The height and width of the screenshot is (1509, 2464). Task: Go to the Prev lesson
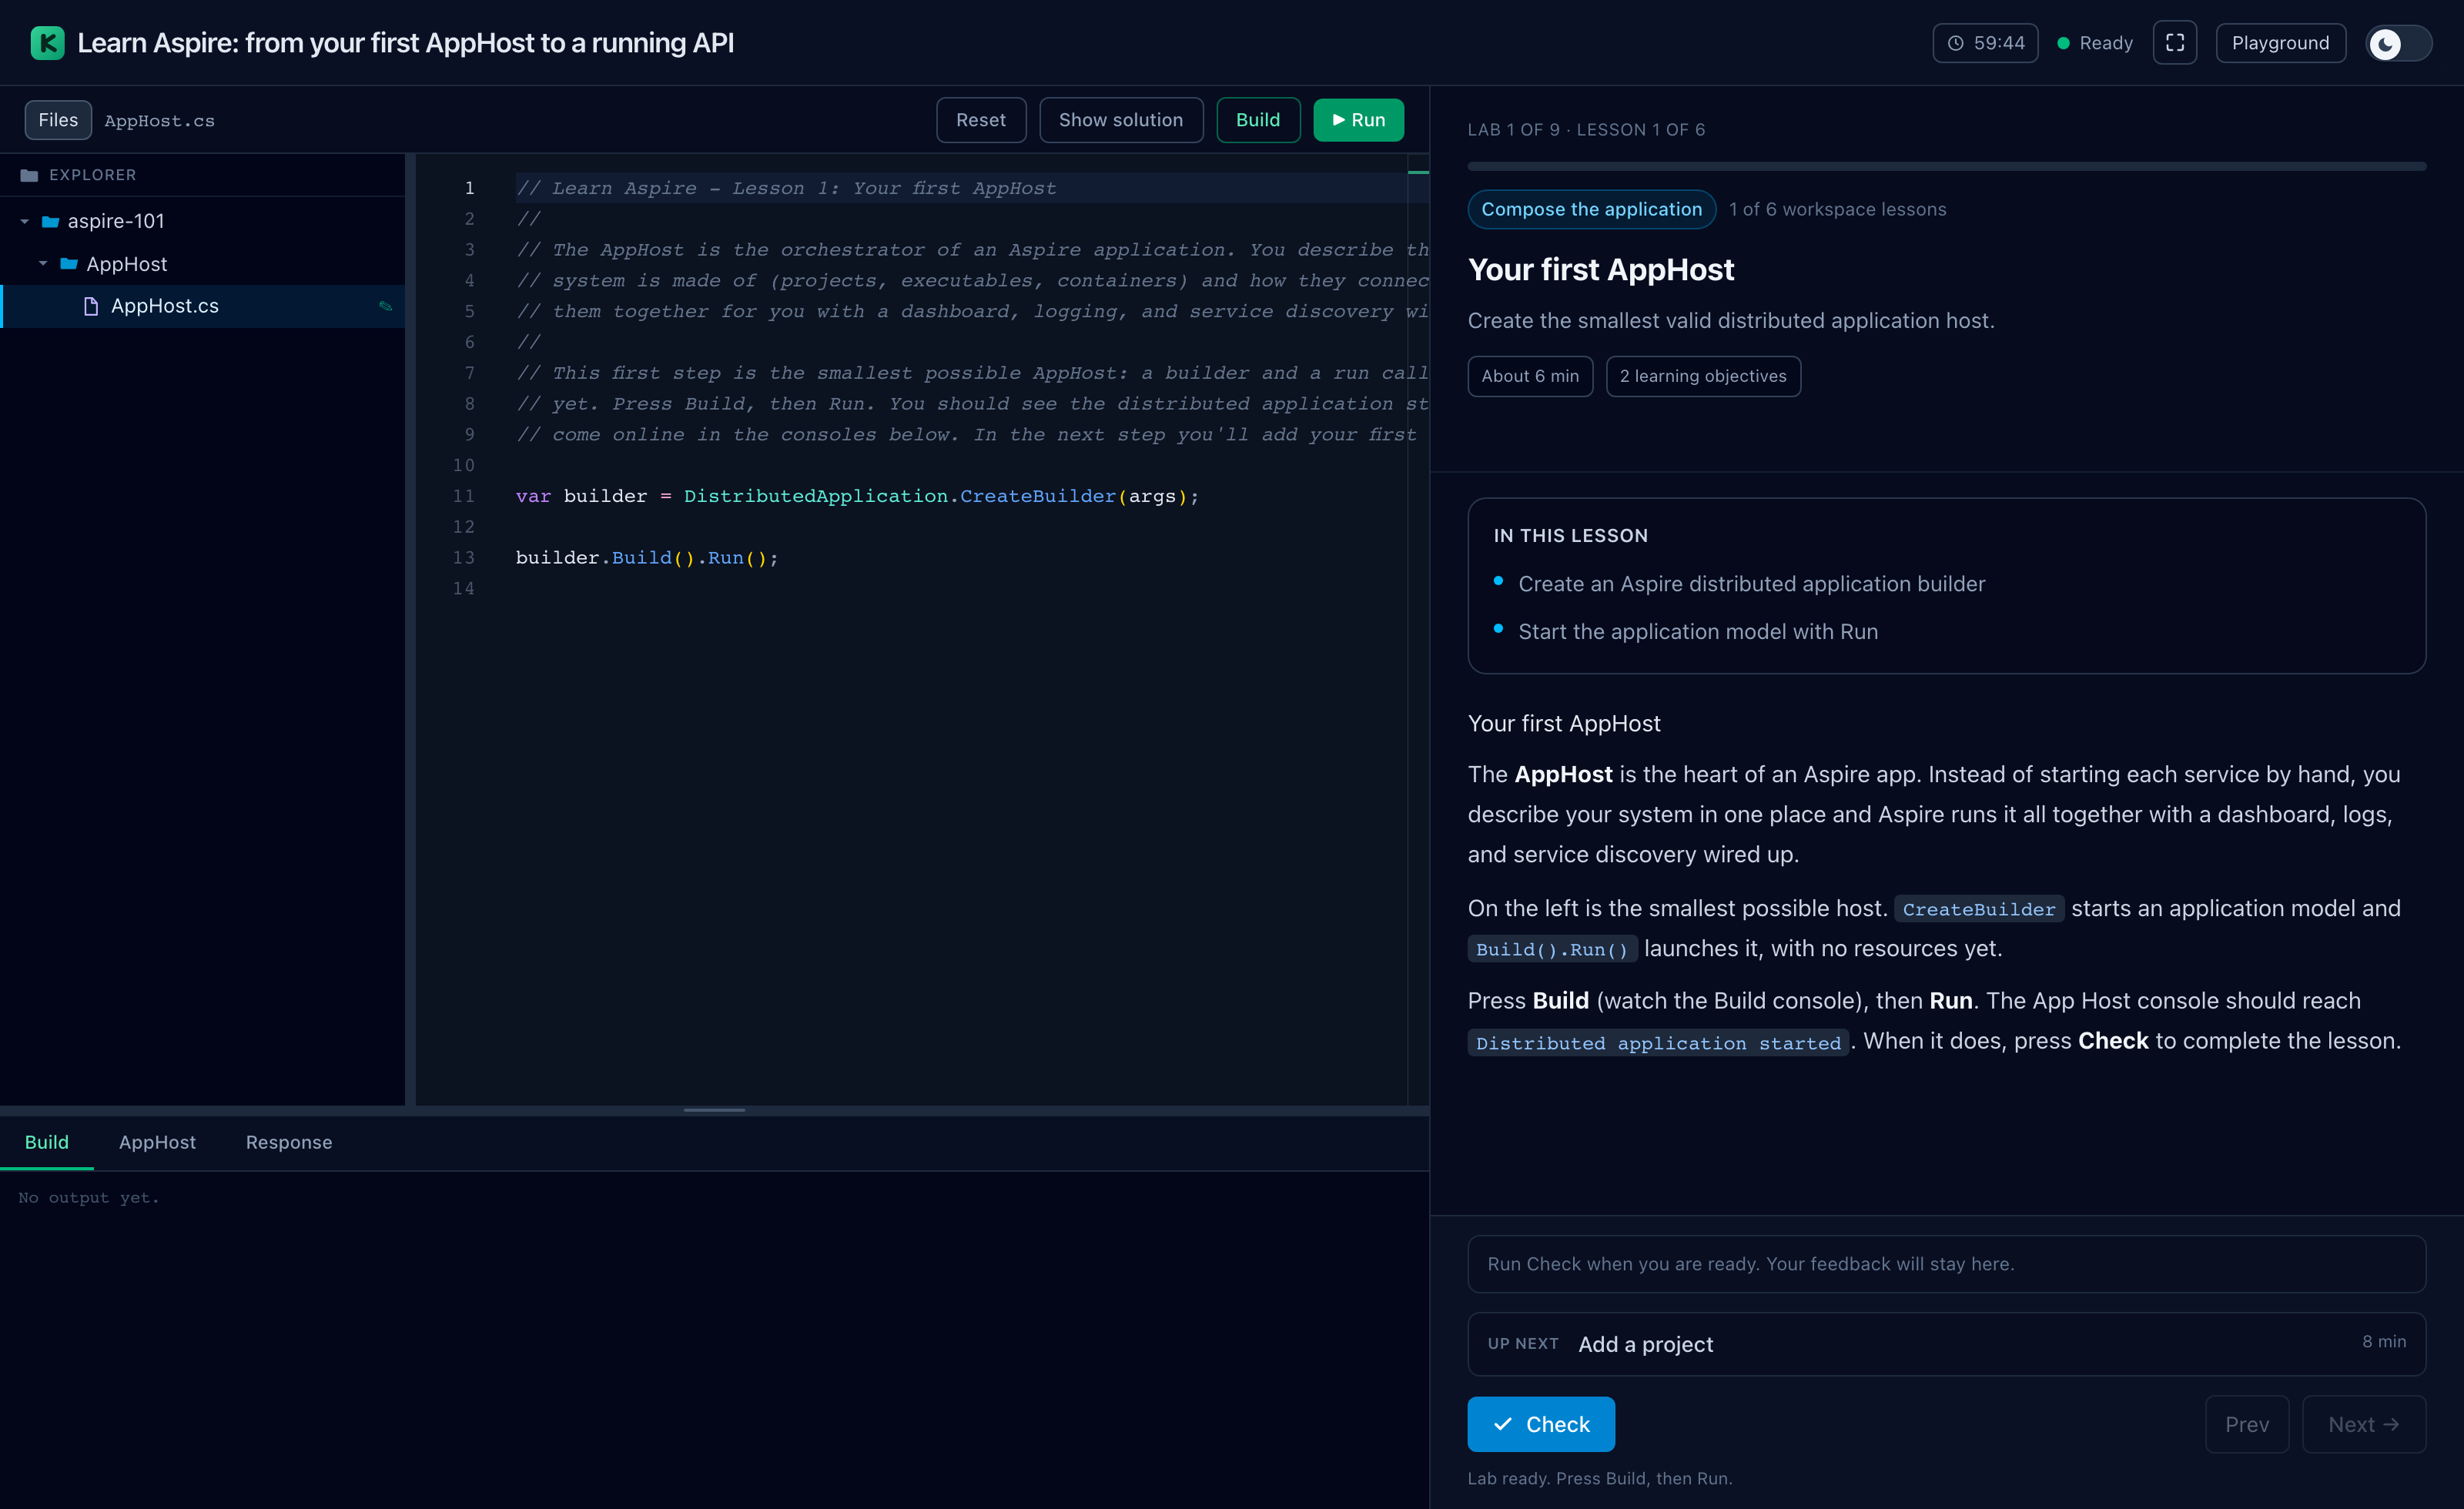(2247, 1424)
